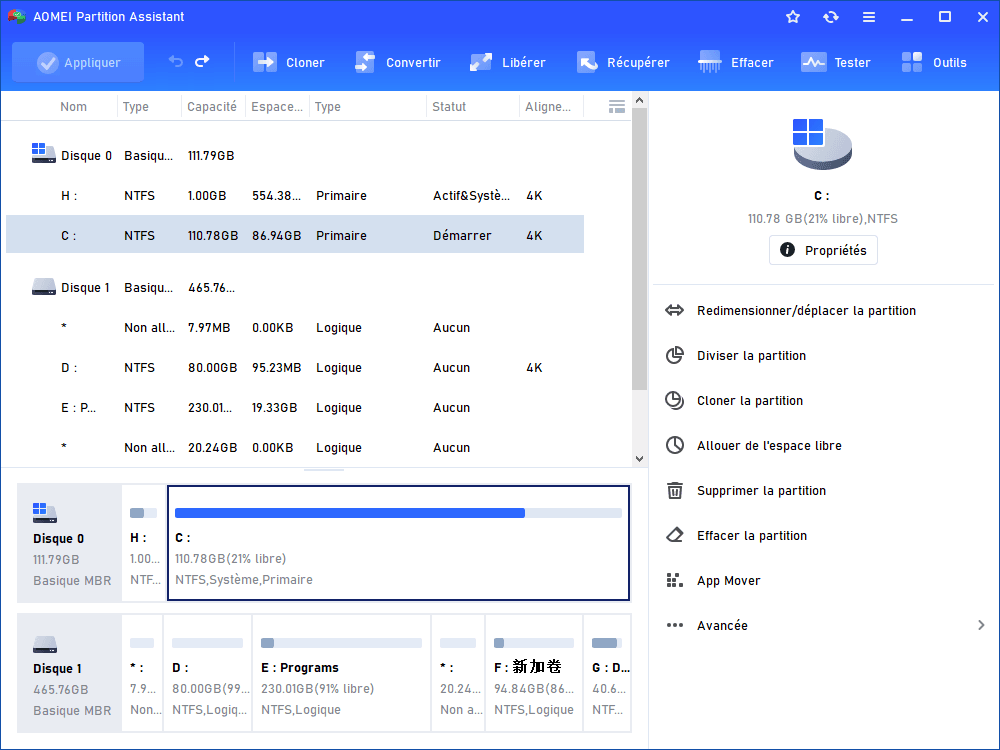1000x750 pixels.
Task: Select the C: block in disk map
Action: pos(399,543)
